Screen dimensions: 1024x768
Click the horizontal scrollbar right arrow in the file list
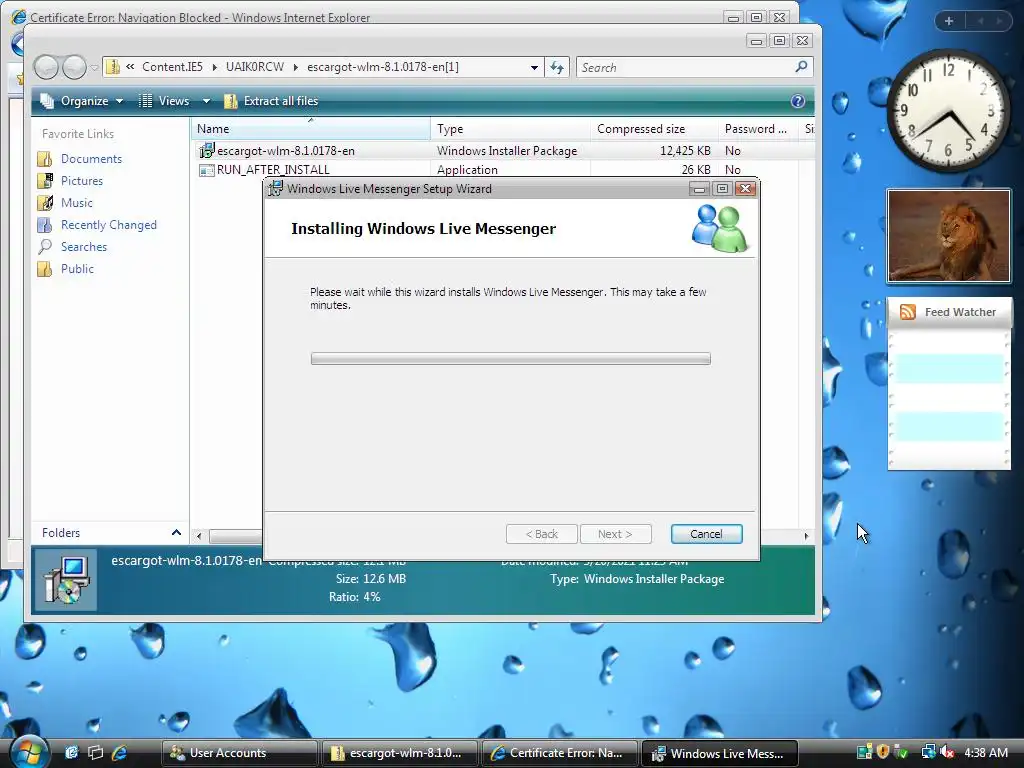click(x=806, y=536)
